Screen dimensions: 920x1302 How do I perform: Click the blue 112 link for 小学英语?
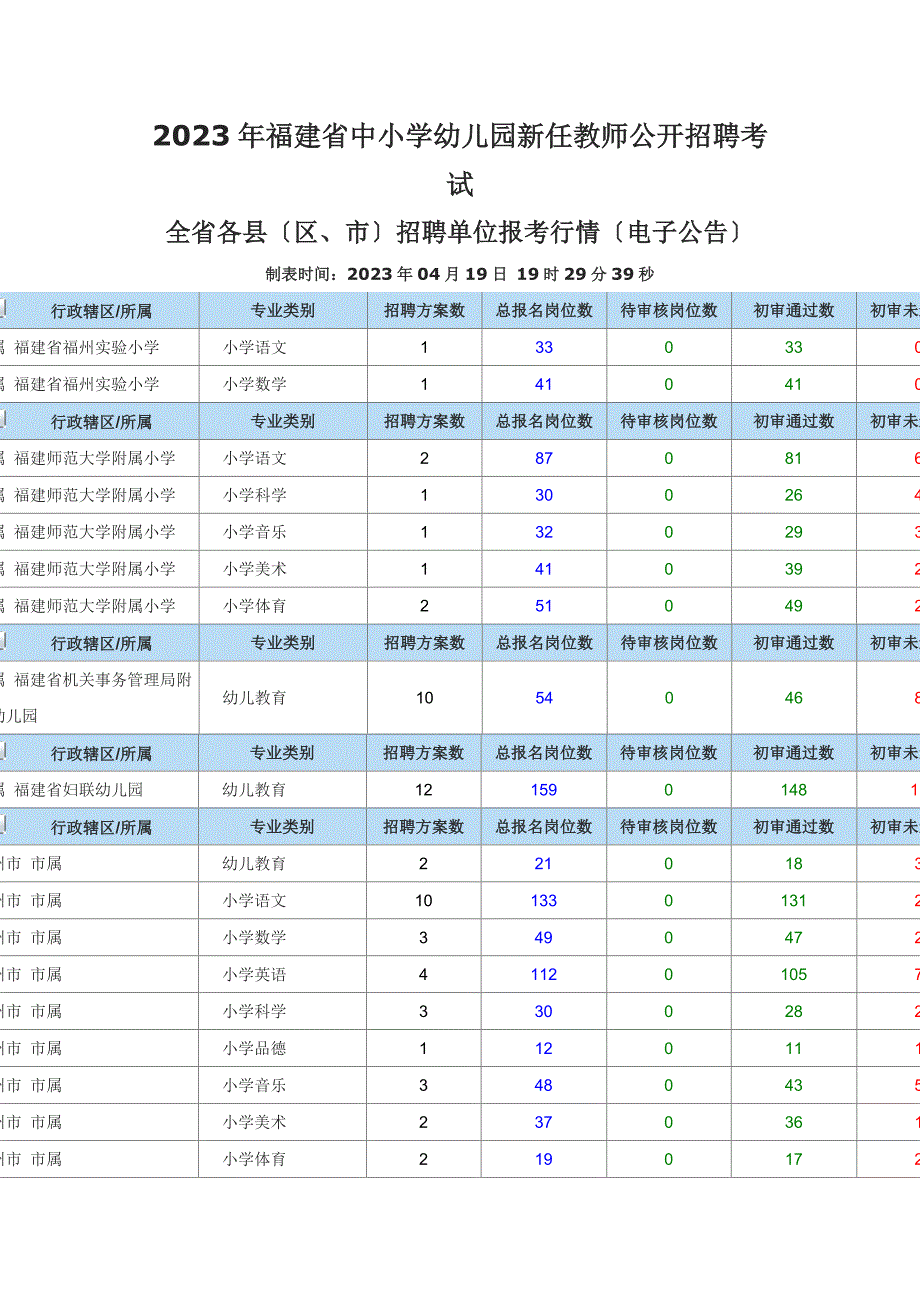[544, 975]
